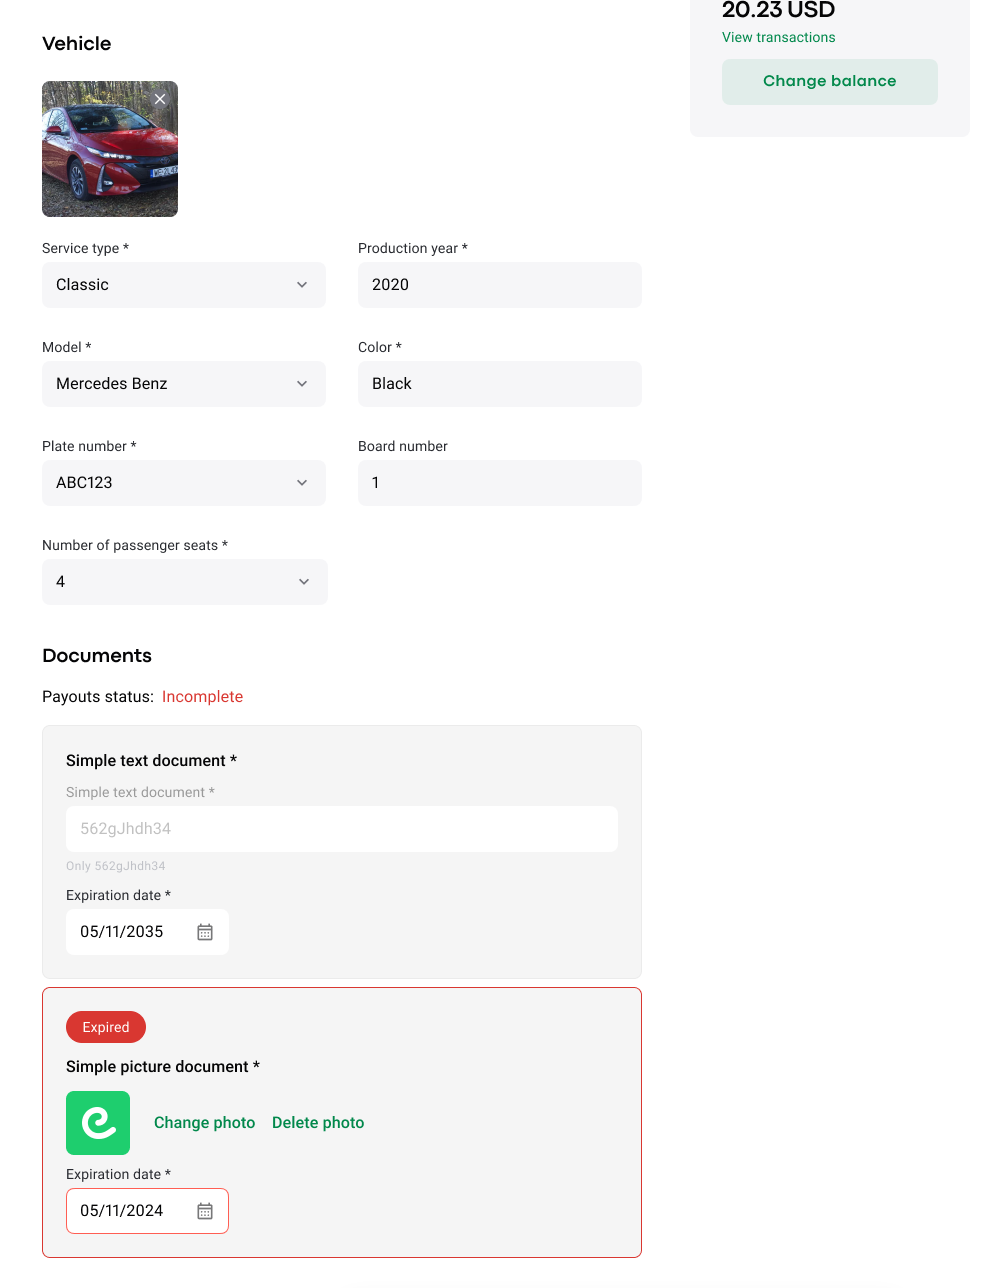Click the Change balance button

tap(829, 81)
